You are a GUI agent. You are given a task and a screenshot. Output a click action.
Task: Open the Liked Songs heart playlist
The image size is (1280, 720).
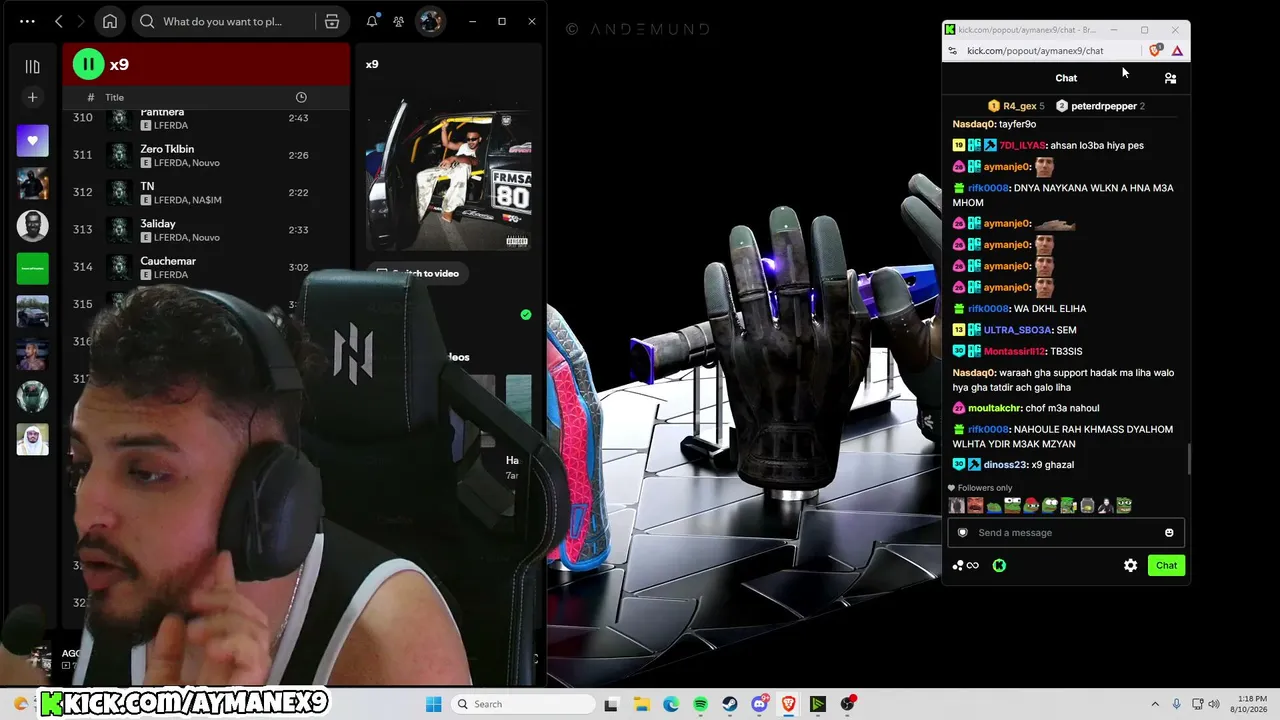[32, 141]
